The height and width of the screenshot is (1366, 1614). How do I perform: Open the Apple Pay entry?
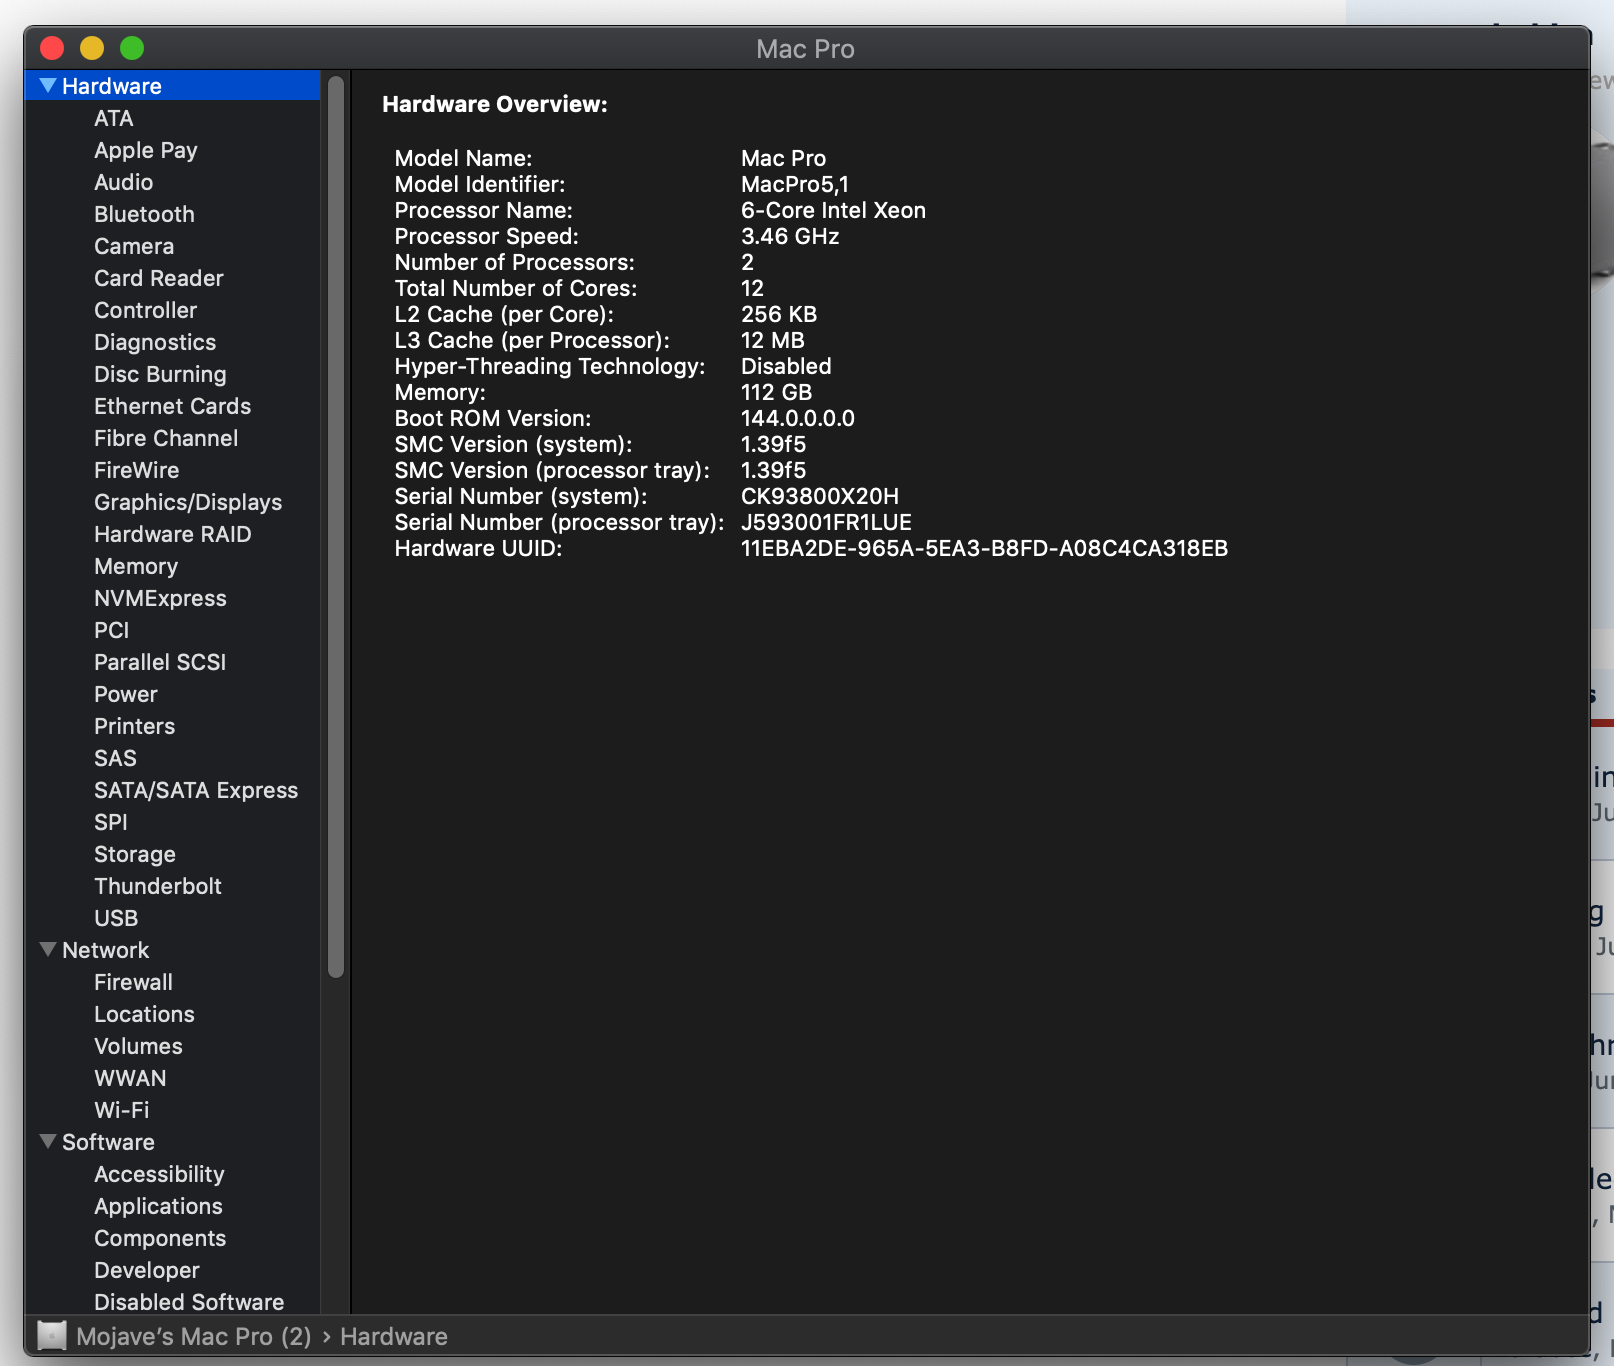point(146,150)
